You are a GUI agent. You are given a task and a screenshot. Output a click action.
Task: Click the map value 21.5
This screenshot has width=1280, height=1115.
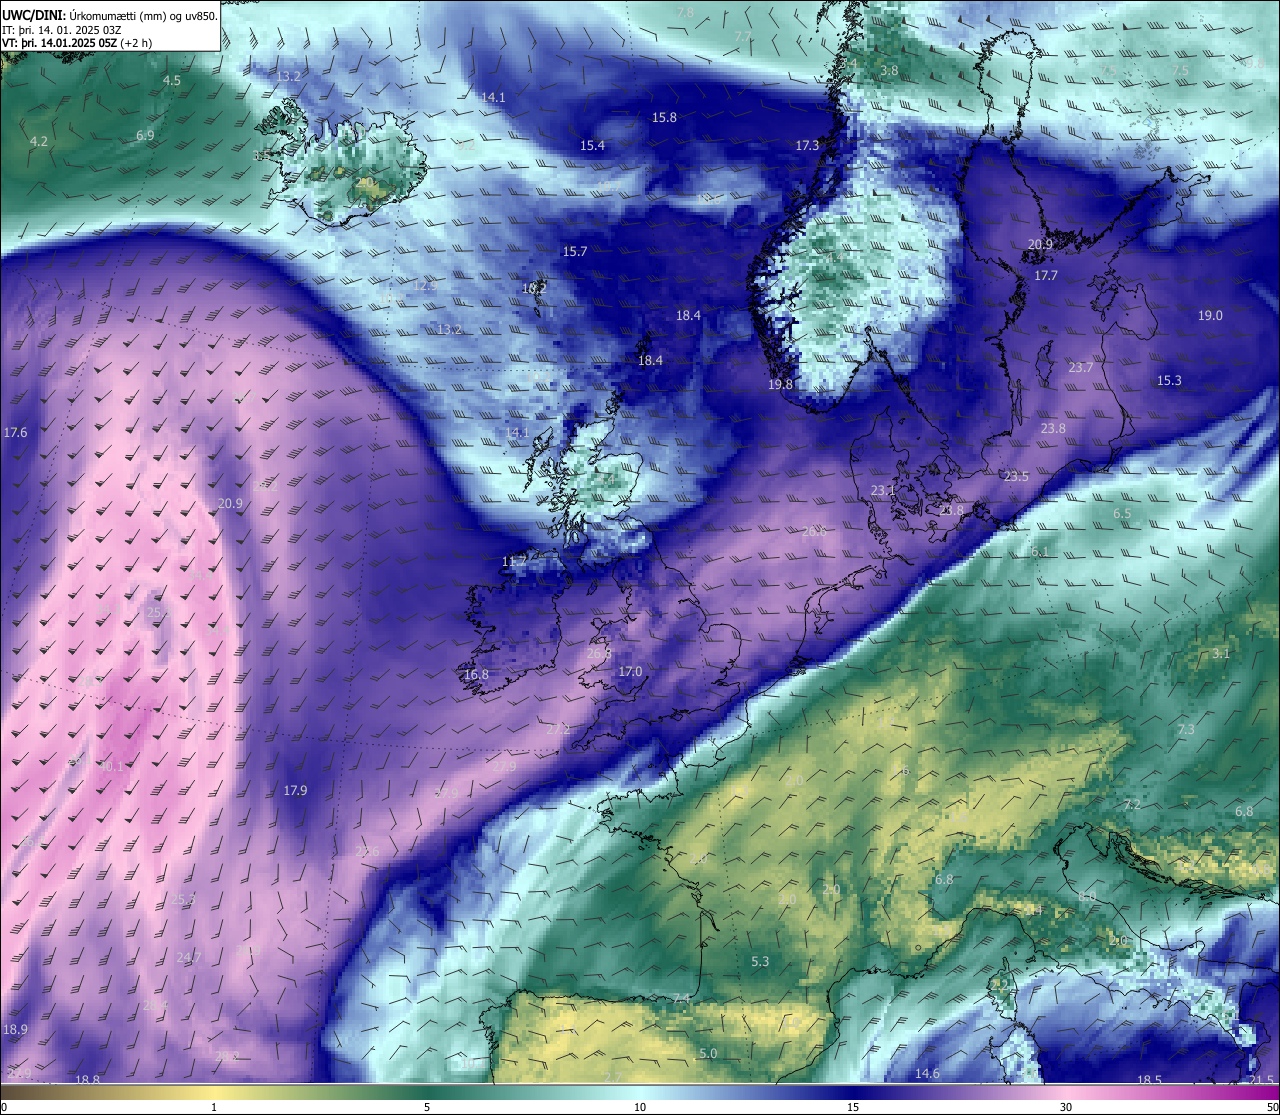(x=1262, y=1080)
